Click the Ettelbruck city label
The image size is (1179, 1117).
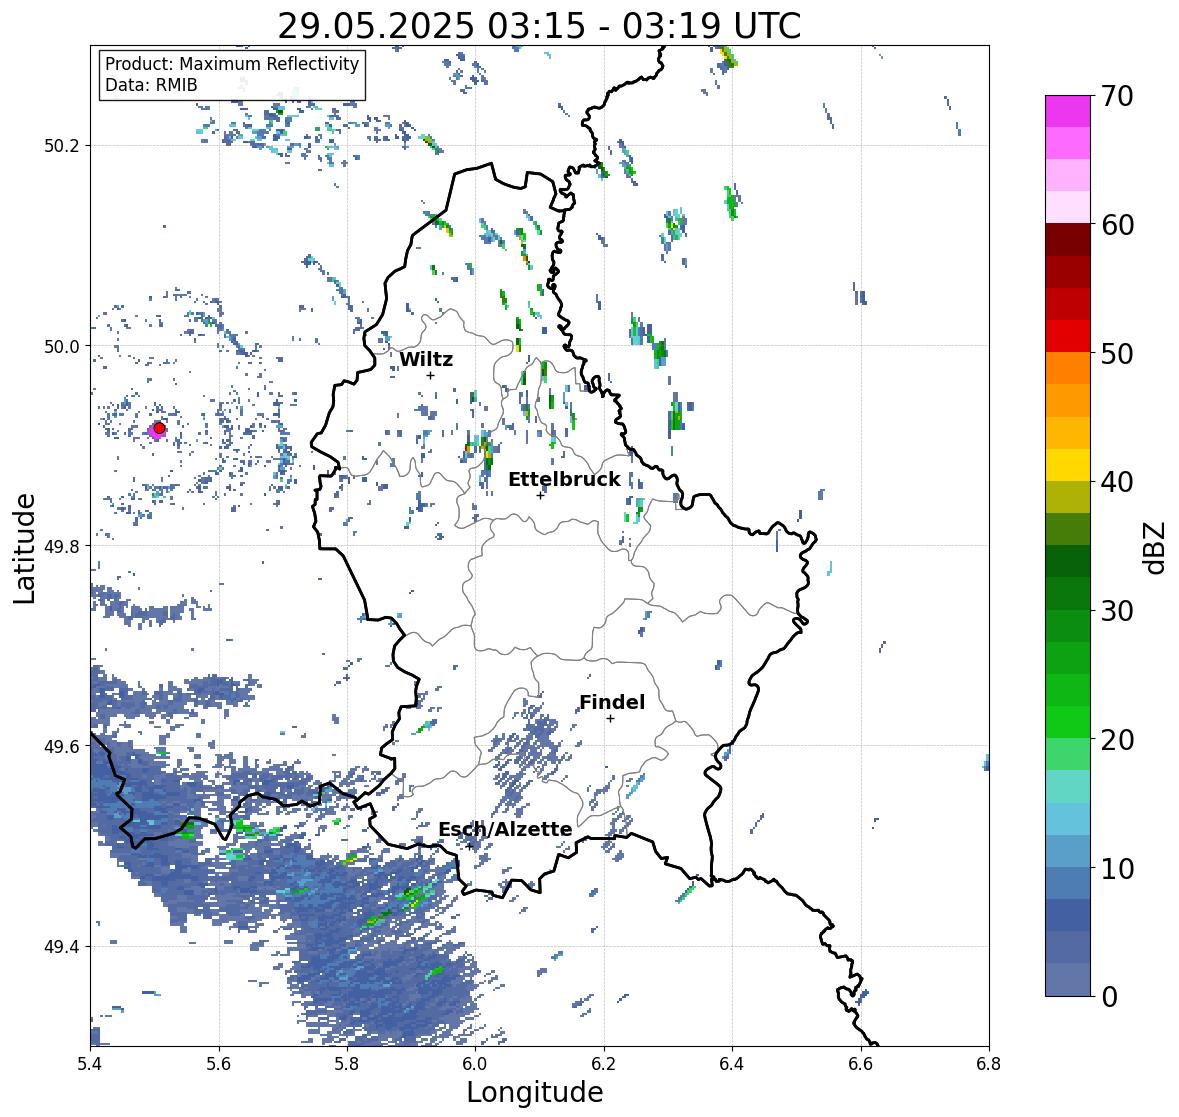click(564, 480)
